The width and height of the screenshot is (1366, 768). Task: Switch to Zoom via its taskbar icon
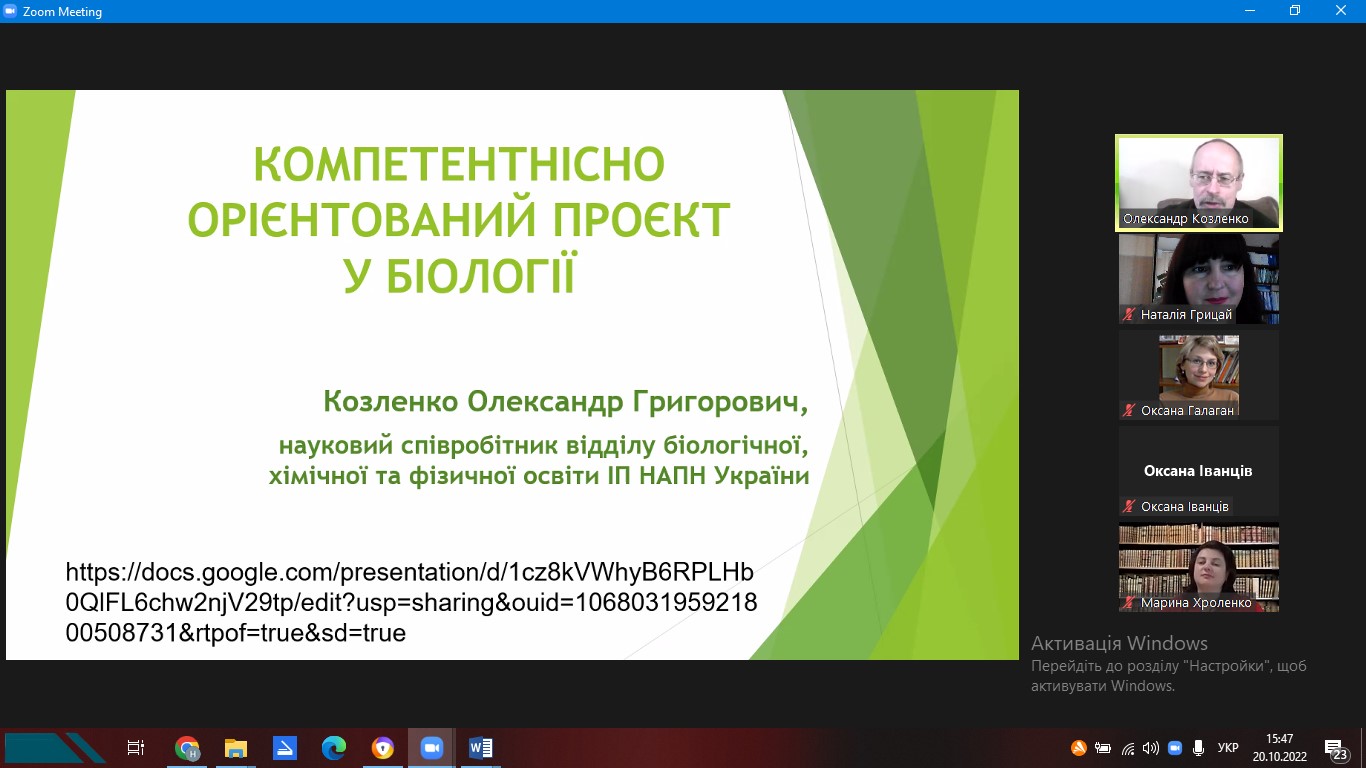click(x=432, y=748)
